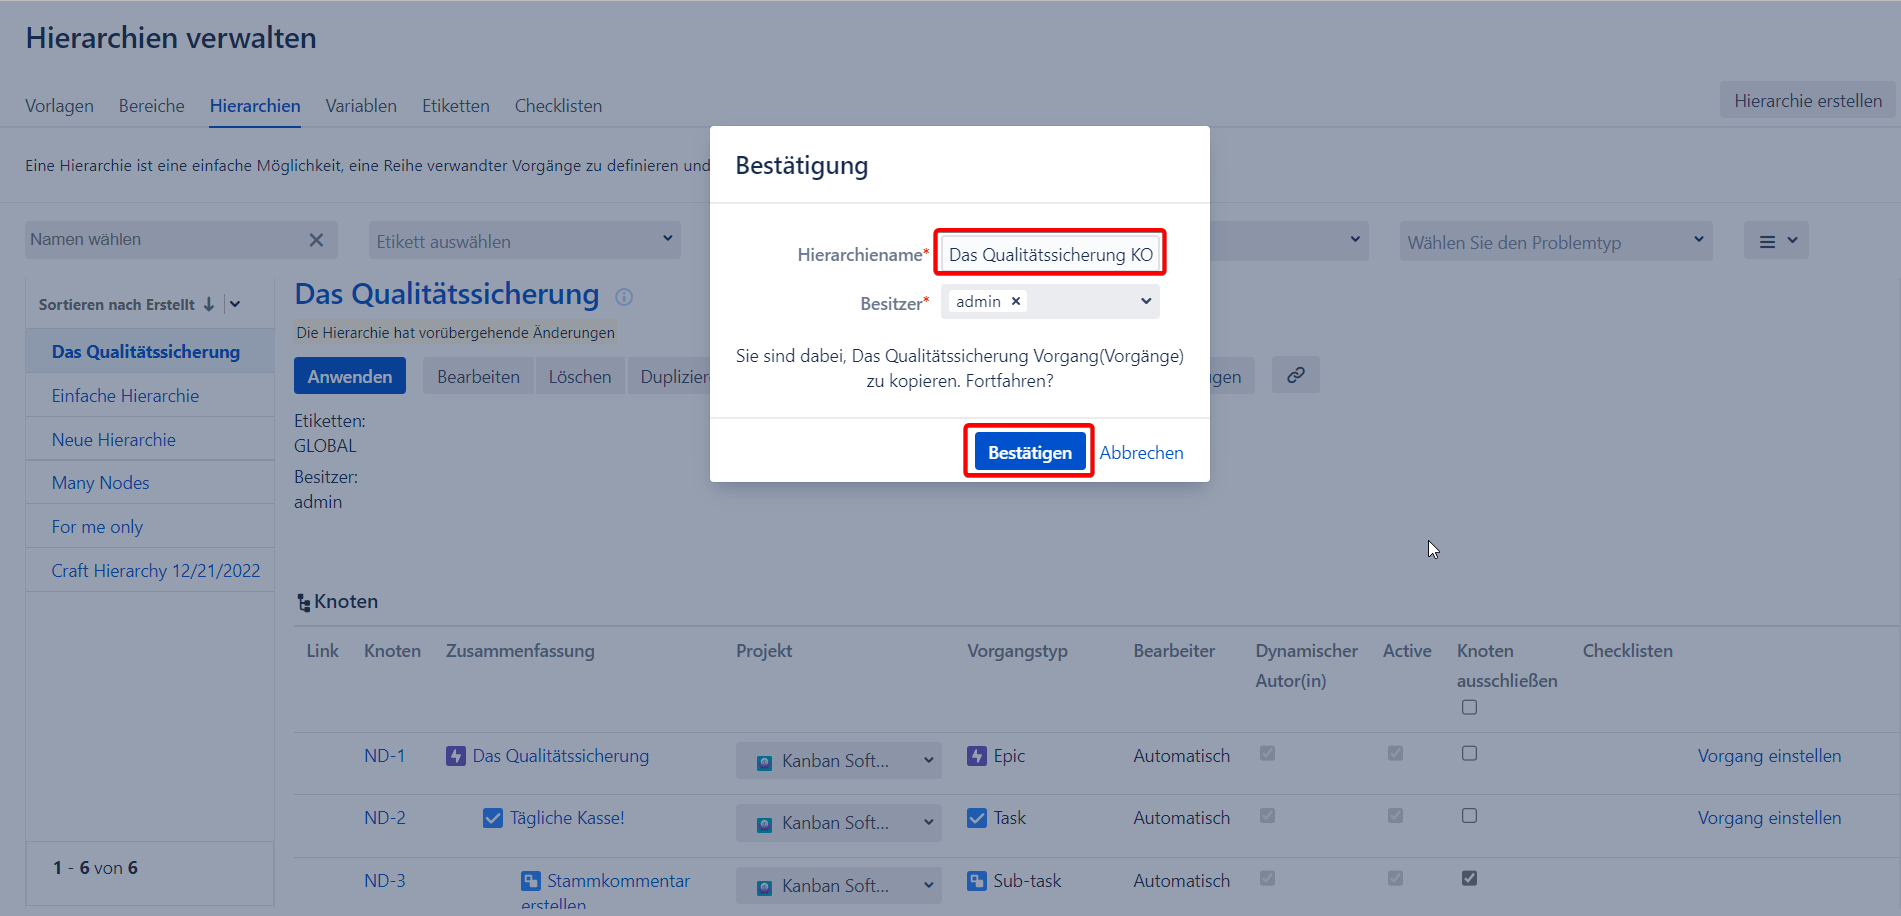Clear the name filter with X icon
The image size is (1901, 916).
[x=316, y=240]
